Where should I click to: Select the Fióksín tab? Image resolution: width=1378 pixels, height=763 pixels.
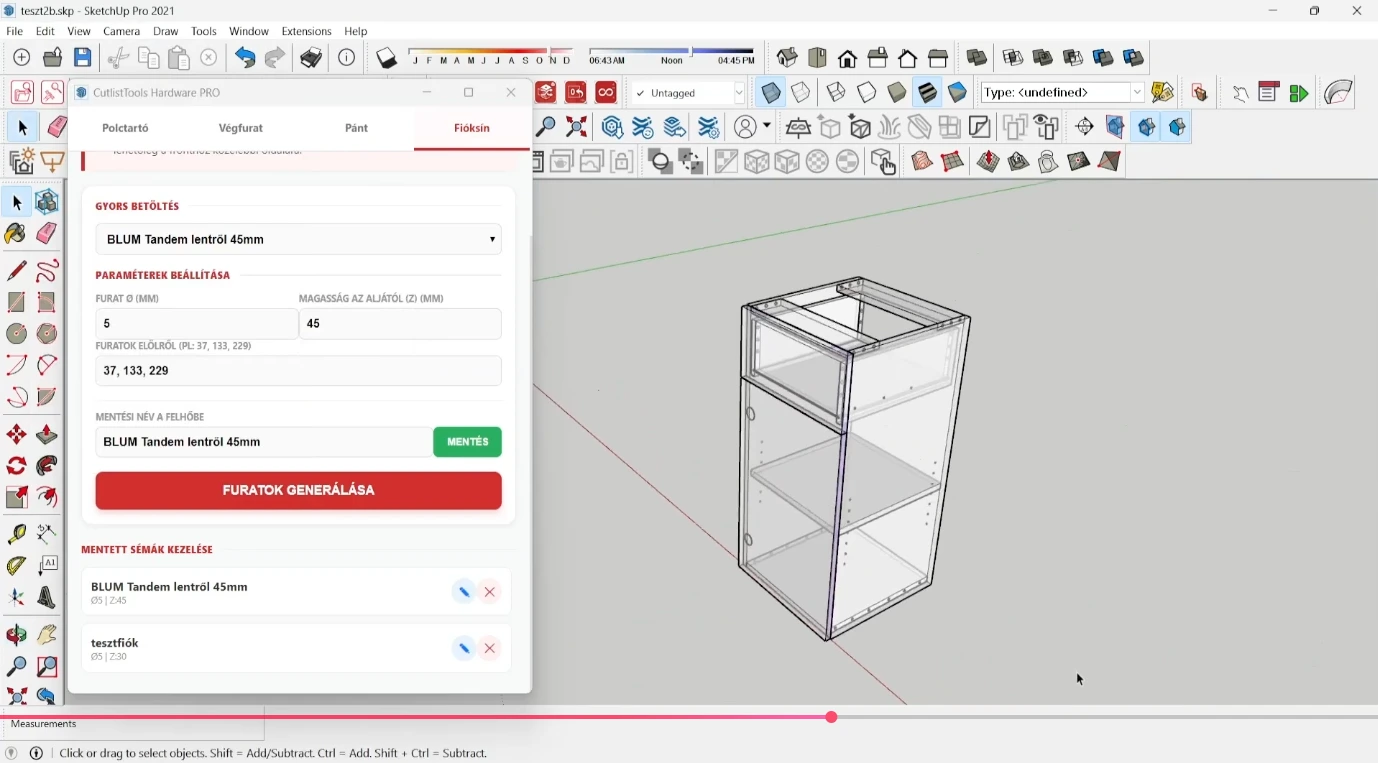[472, 128]
